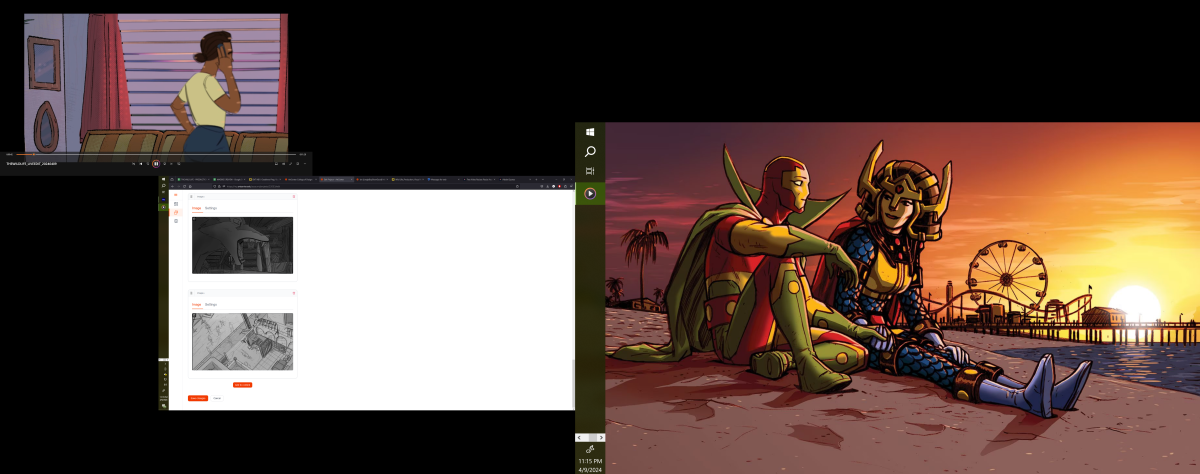
Task: Open the Windows Start menu on right monitor
Action: point(591,131)
